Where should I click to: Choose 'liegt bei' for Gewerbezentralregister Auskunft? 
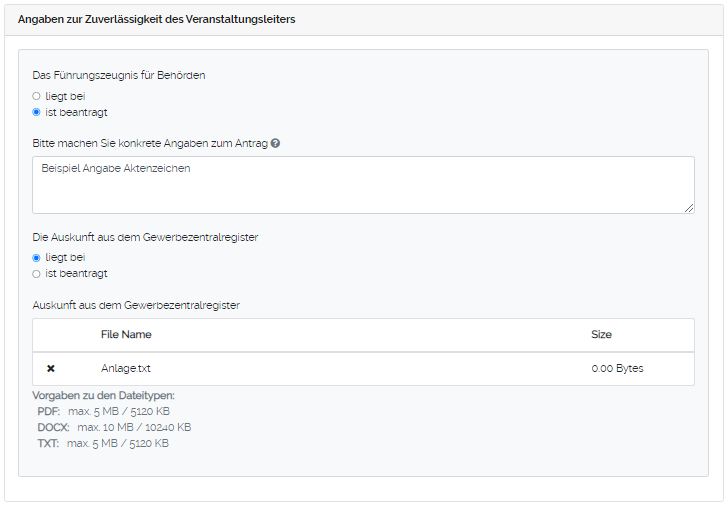[37, 257]
